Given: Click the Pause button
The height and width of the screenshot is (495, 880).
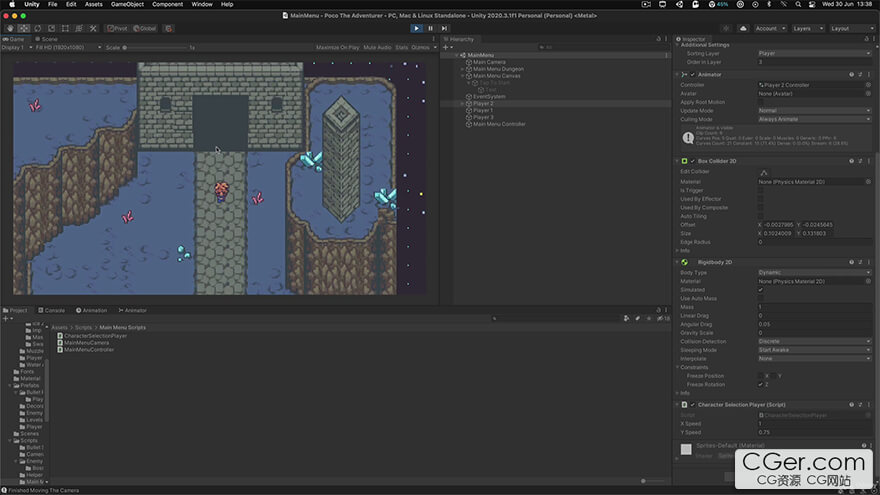Looking at the screenshot, I should coord(430,28).
